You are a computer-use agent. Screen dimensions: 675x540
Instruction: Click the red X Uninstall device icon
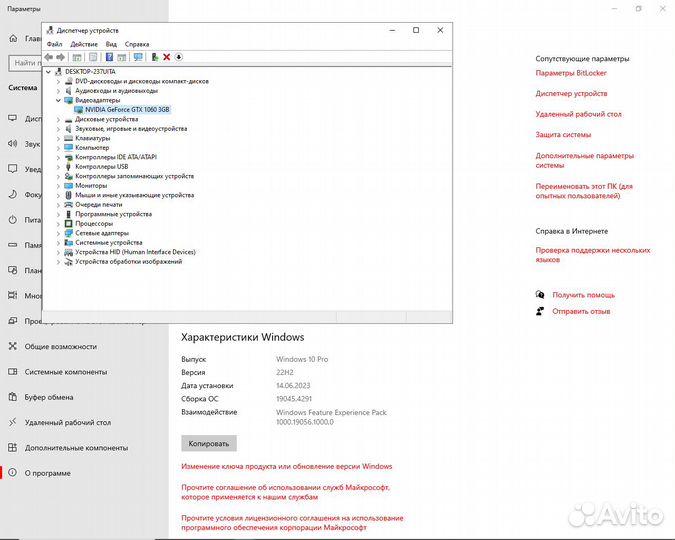pyautogui.click(x=167, y=57)
